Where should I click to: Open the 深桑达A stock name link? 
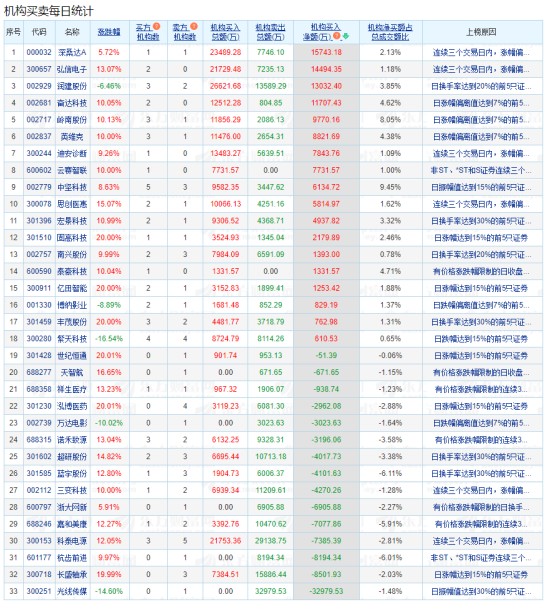point(72,52)
